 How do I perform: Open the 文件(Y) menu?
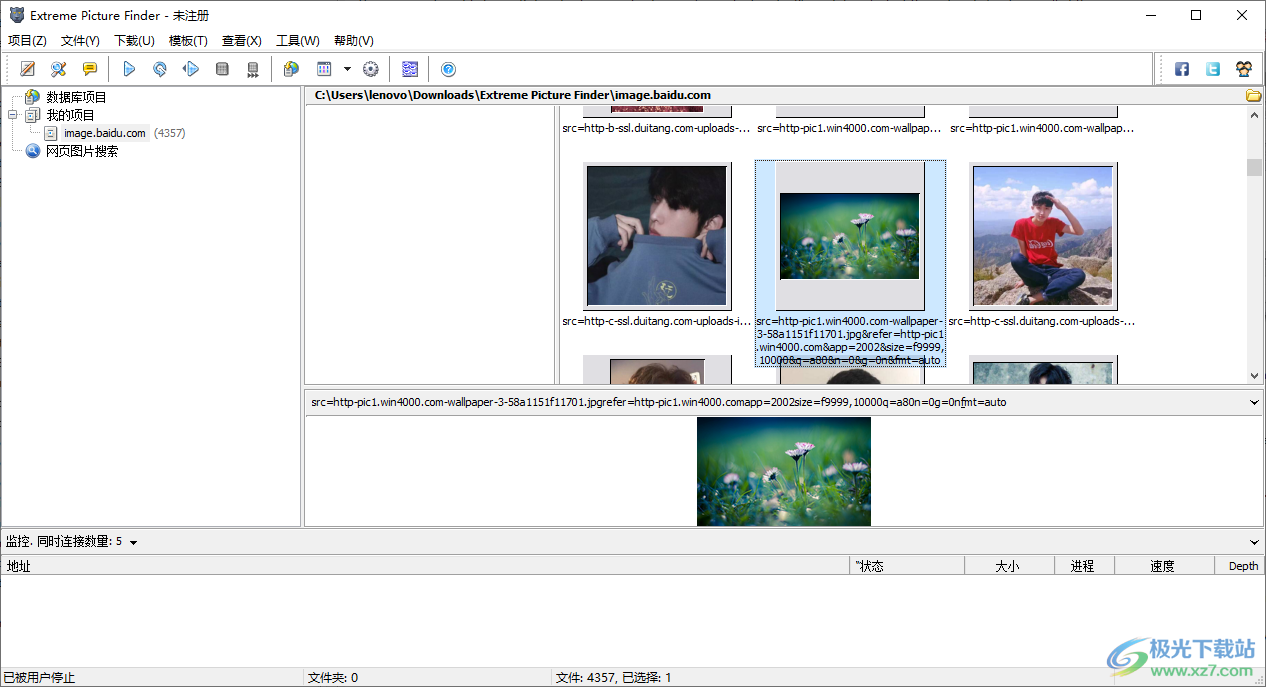coord(80,41)
